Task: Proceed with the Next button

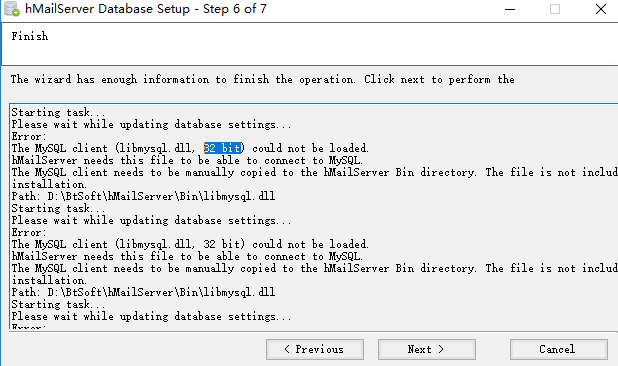Action: tap(426, 349)
